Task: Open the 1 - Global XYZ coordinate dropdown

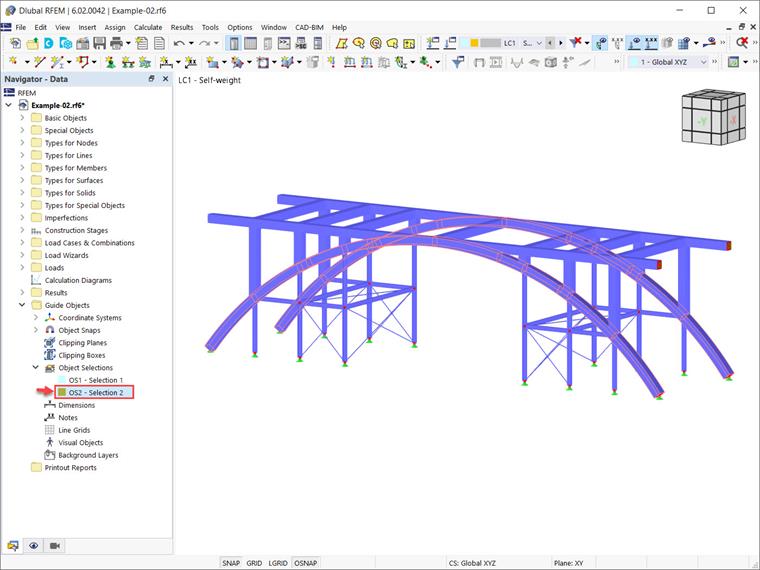Action: [x=703, y=62]
